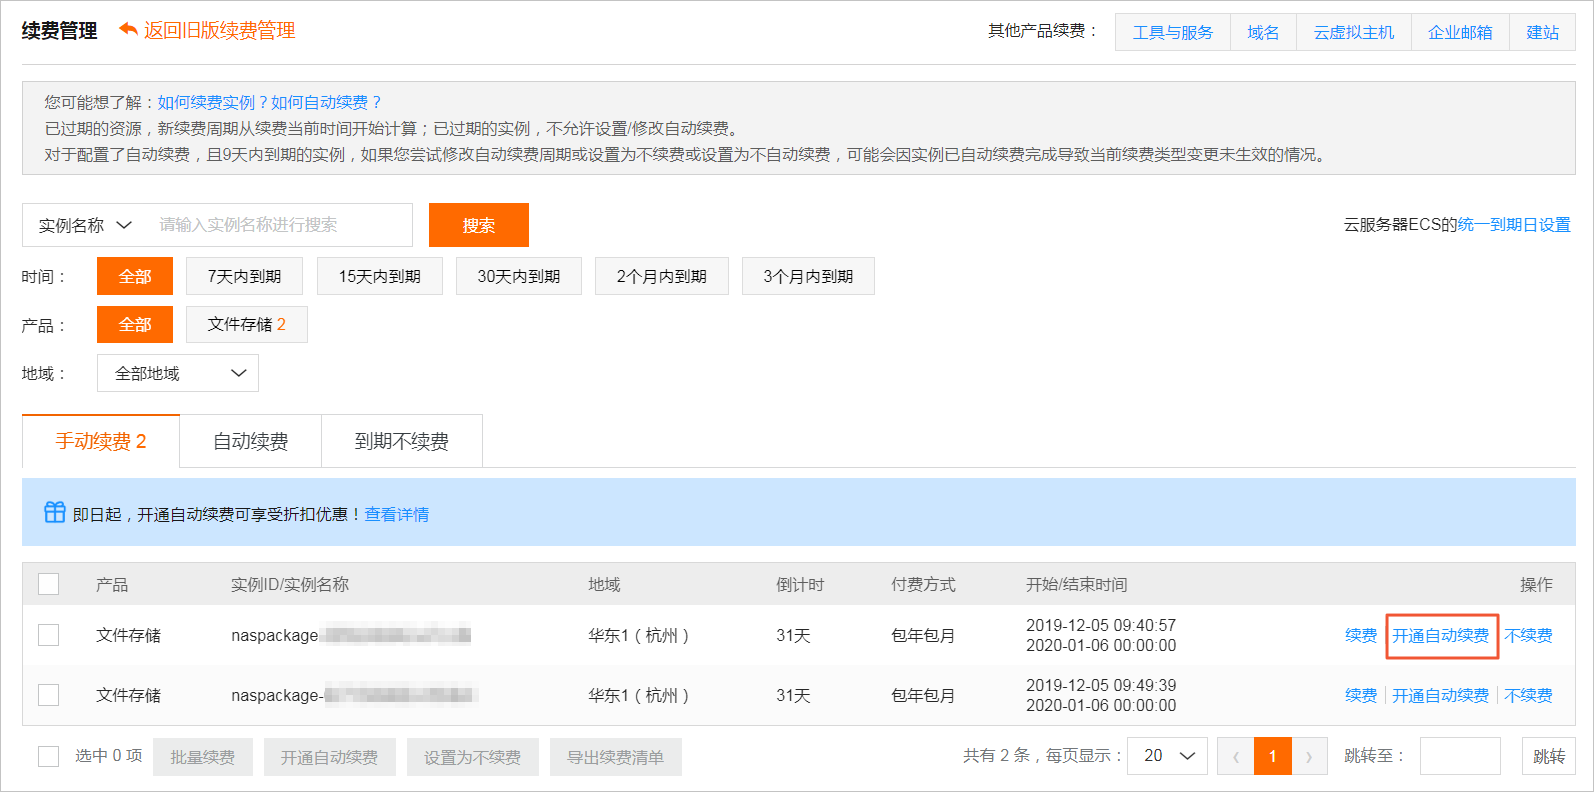Click 不续费 for first naspackage row
1594x792 pixels.
click(x=1529, y=635)
